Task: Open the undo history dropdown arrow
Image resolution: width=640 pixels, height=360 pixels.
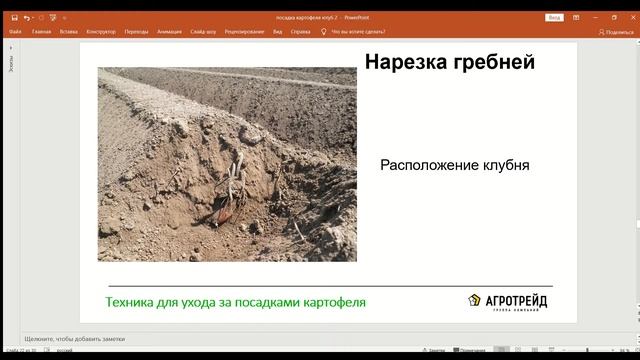Action: point(33,18)
